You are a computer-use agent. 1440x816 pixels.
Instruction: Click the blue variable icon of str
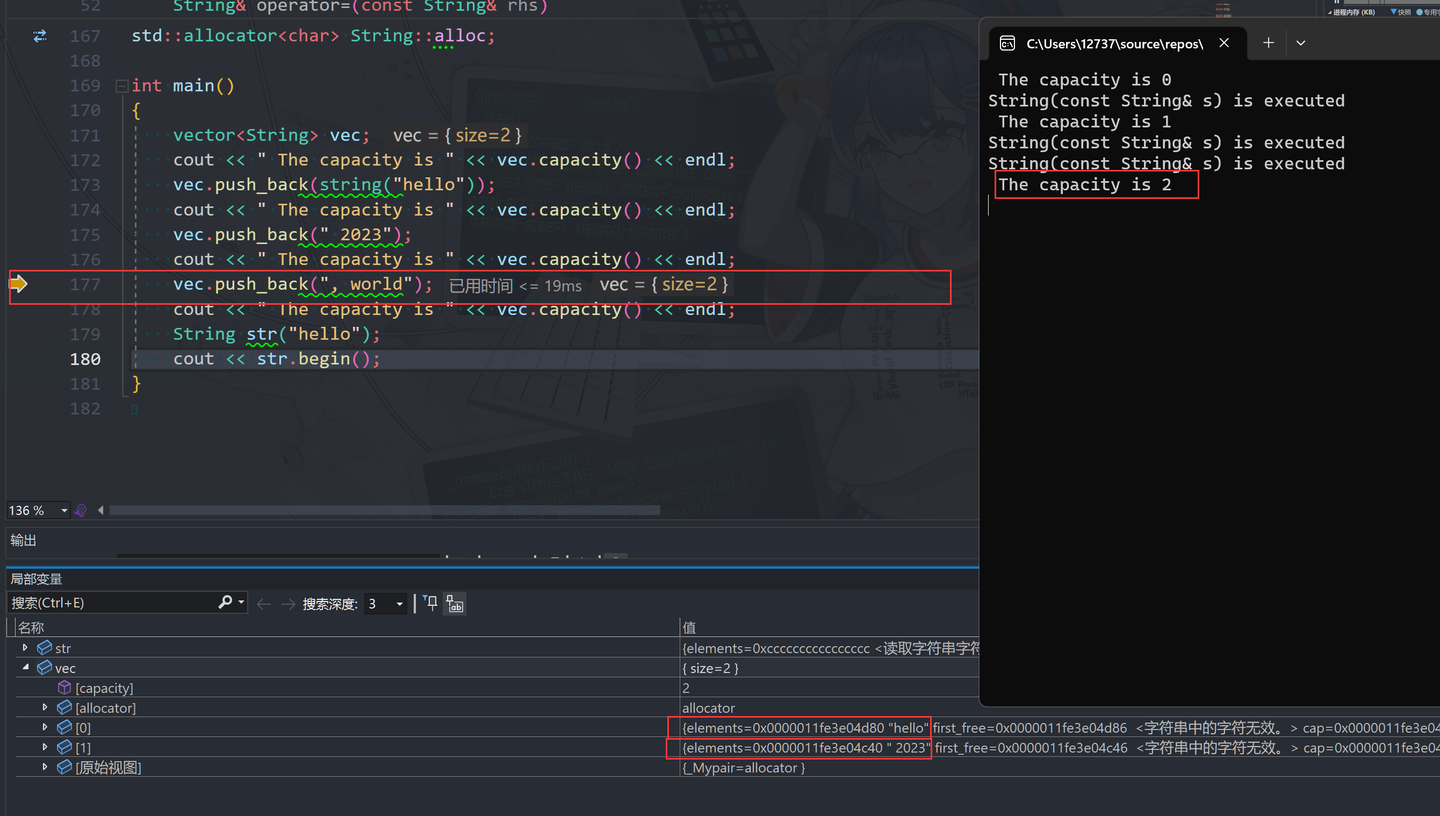44,648
